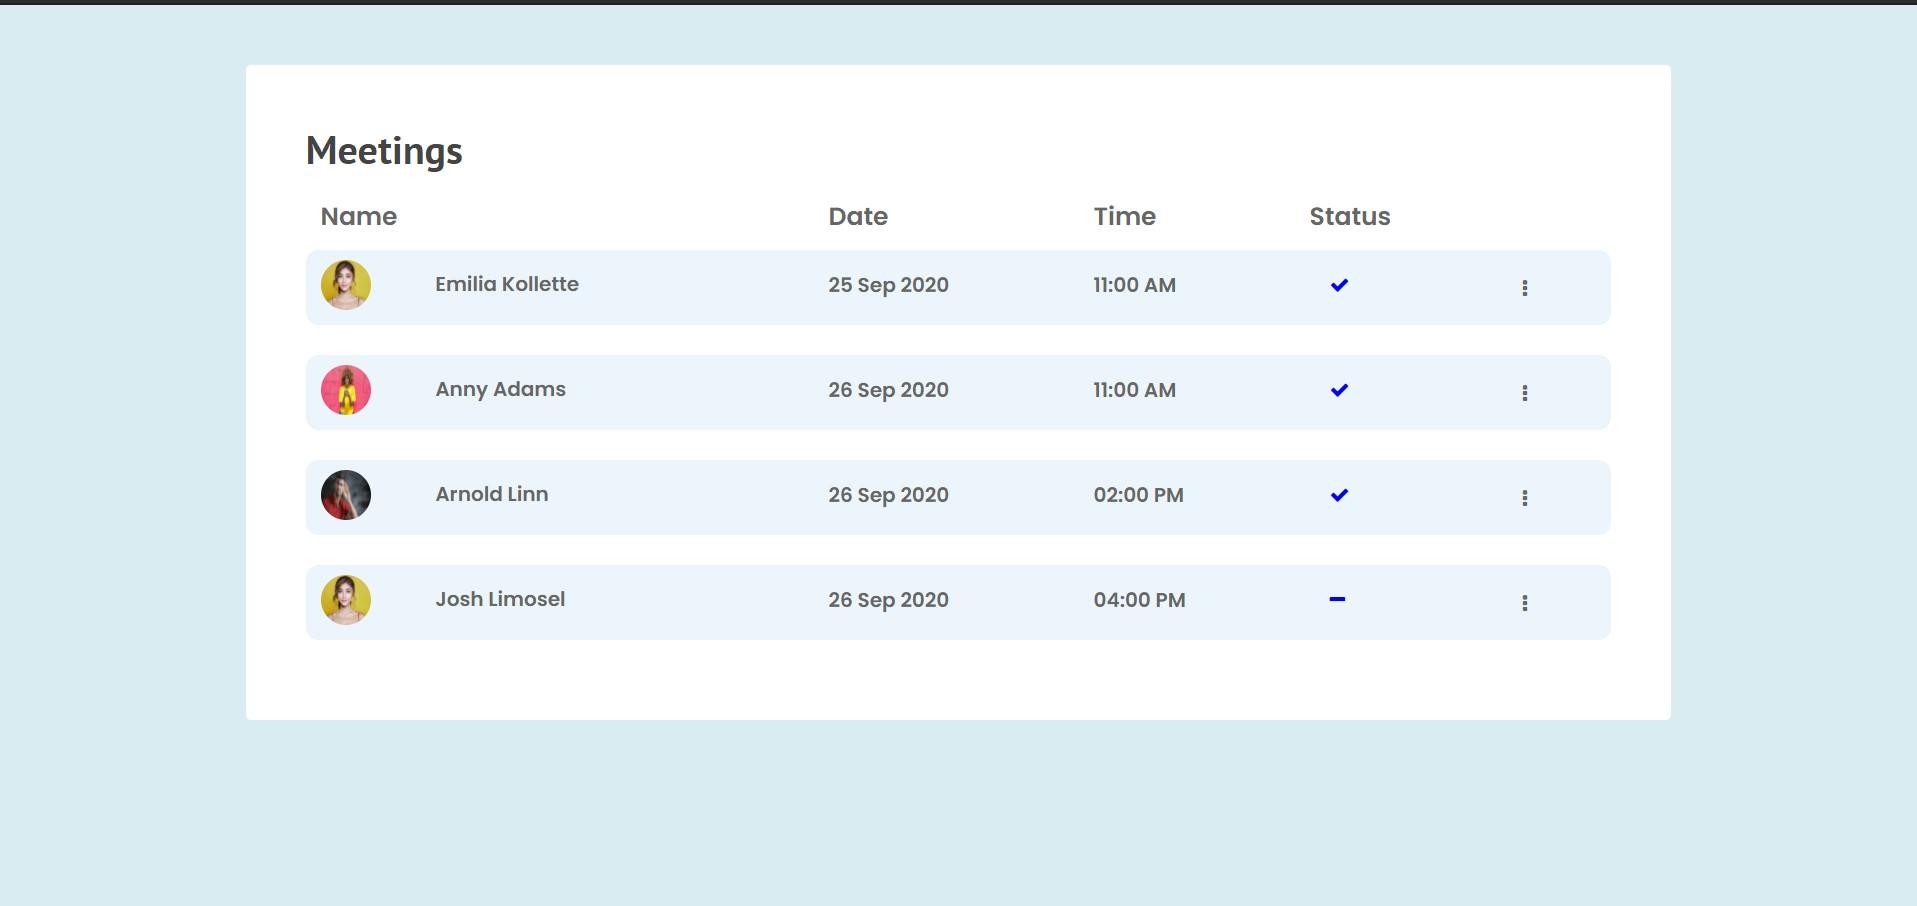Click the 04:00 PM time cell
Image resolution: width=1917 pixels, height=906 pixels.
pos(1139,600)
